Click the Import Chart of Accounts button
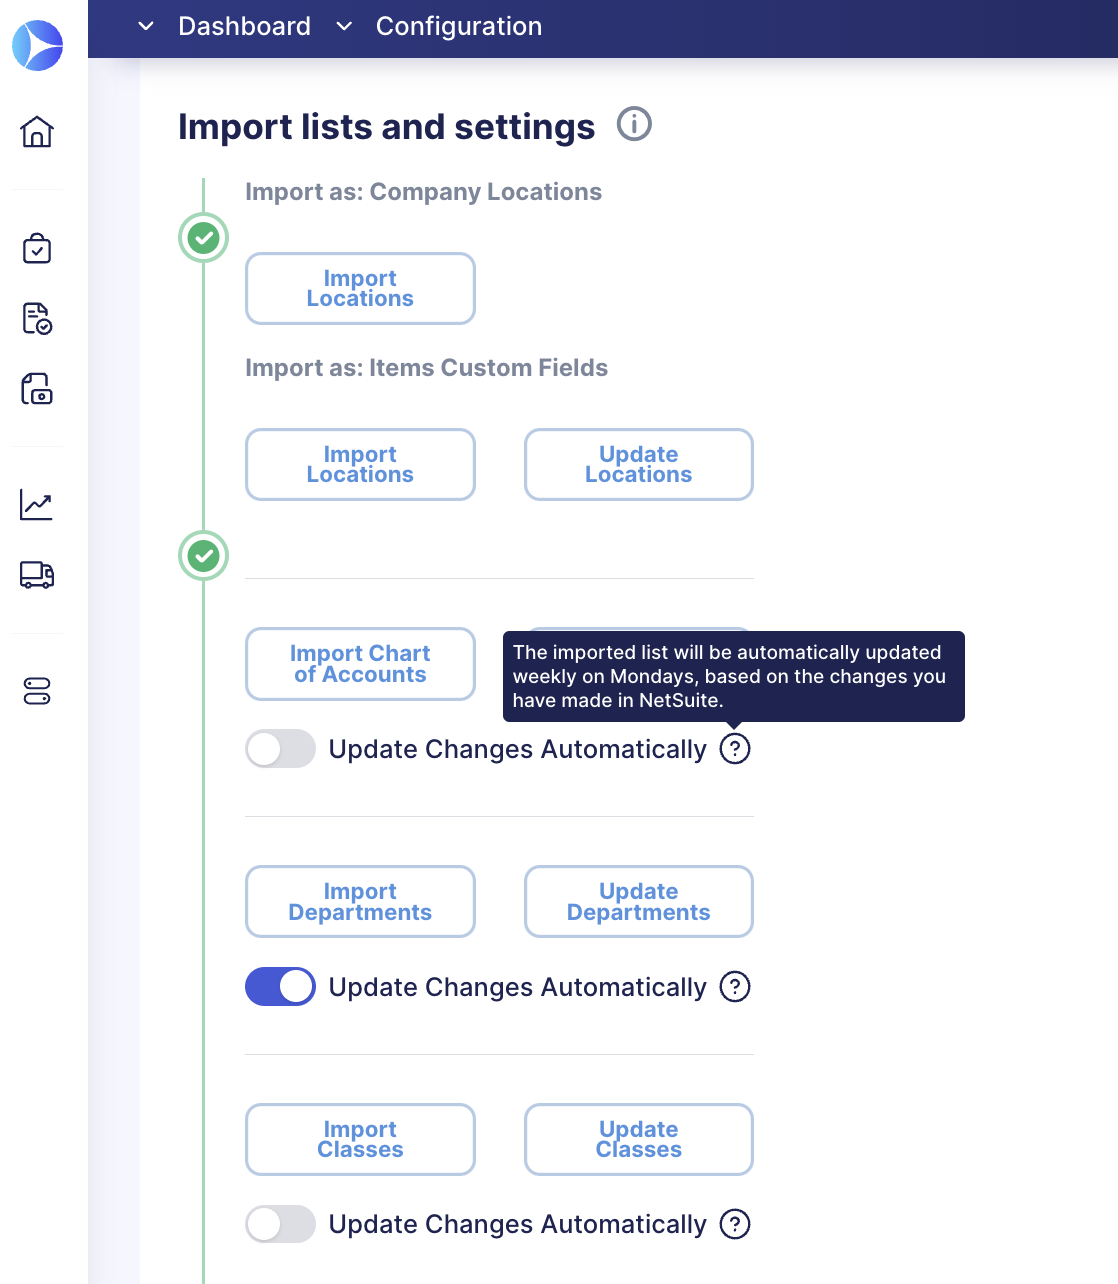The height and width of the screenshot is (1284, 1118). click(359, 663)
